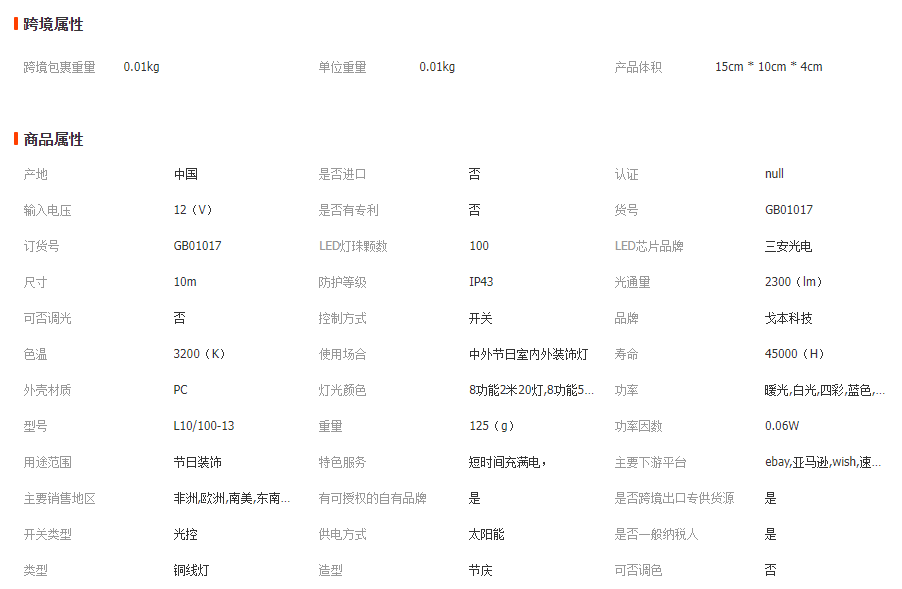Click the 使用场合 value 中外节日室内外装饰灯

click(x=528, y=354)
